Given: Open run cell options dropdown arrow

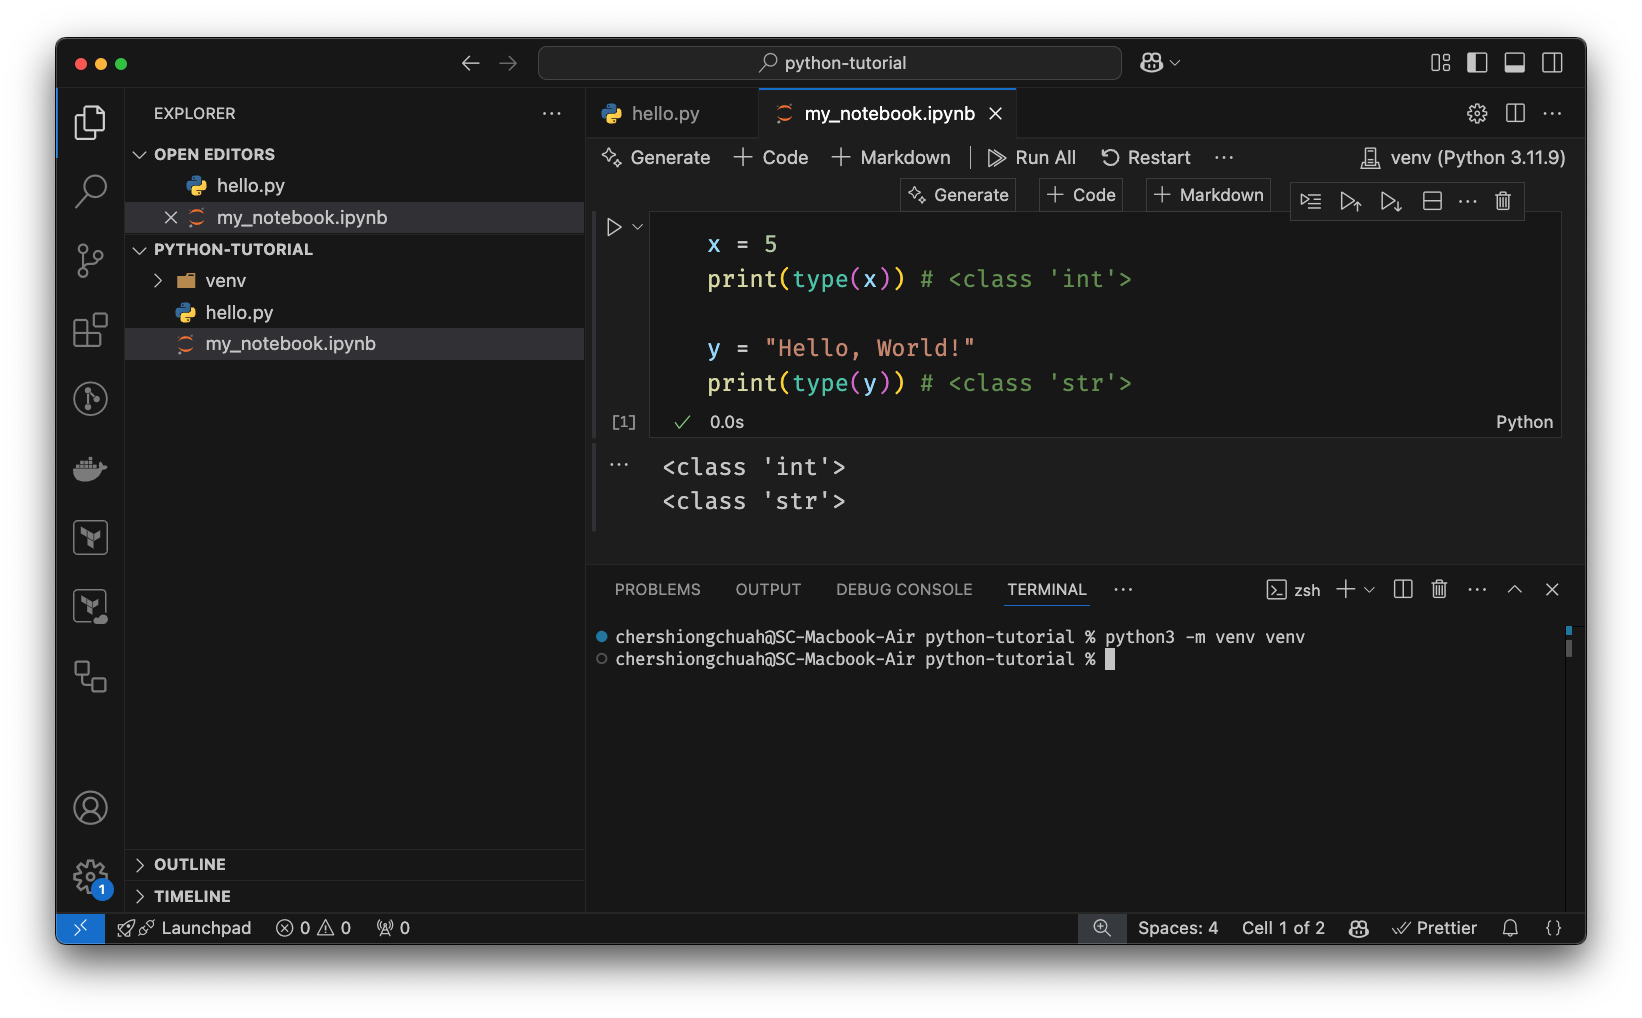Looking at the screenshot, I should pyautogui.click(x=637, y=227).
